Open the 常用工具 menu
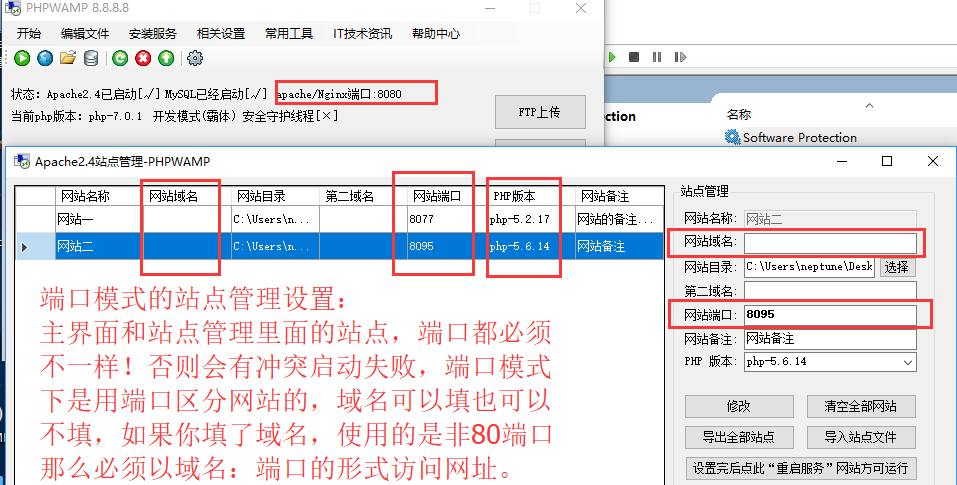The width and height of the screenshot is (957, 485). point(289,34)
